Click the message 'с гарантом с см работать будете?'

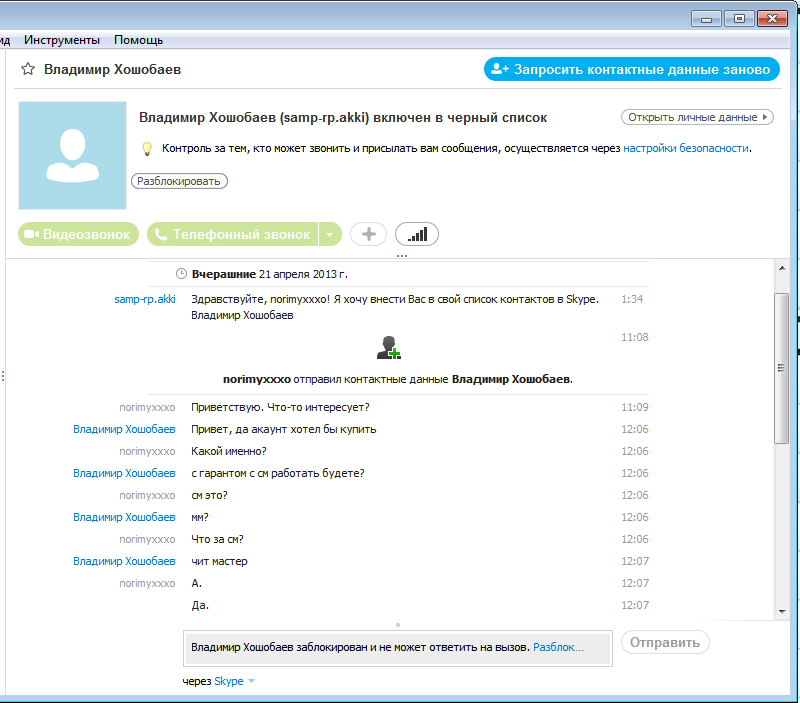[278, 473]
